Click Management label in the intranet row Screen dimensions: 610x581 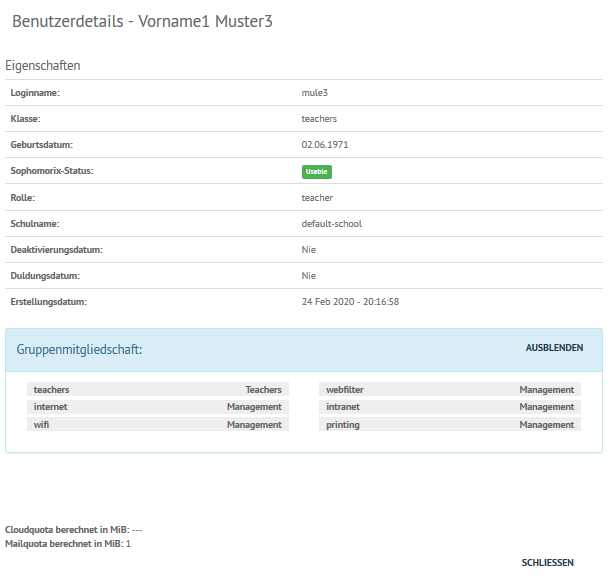point(547,407)
